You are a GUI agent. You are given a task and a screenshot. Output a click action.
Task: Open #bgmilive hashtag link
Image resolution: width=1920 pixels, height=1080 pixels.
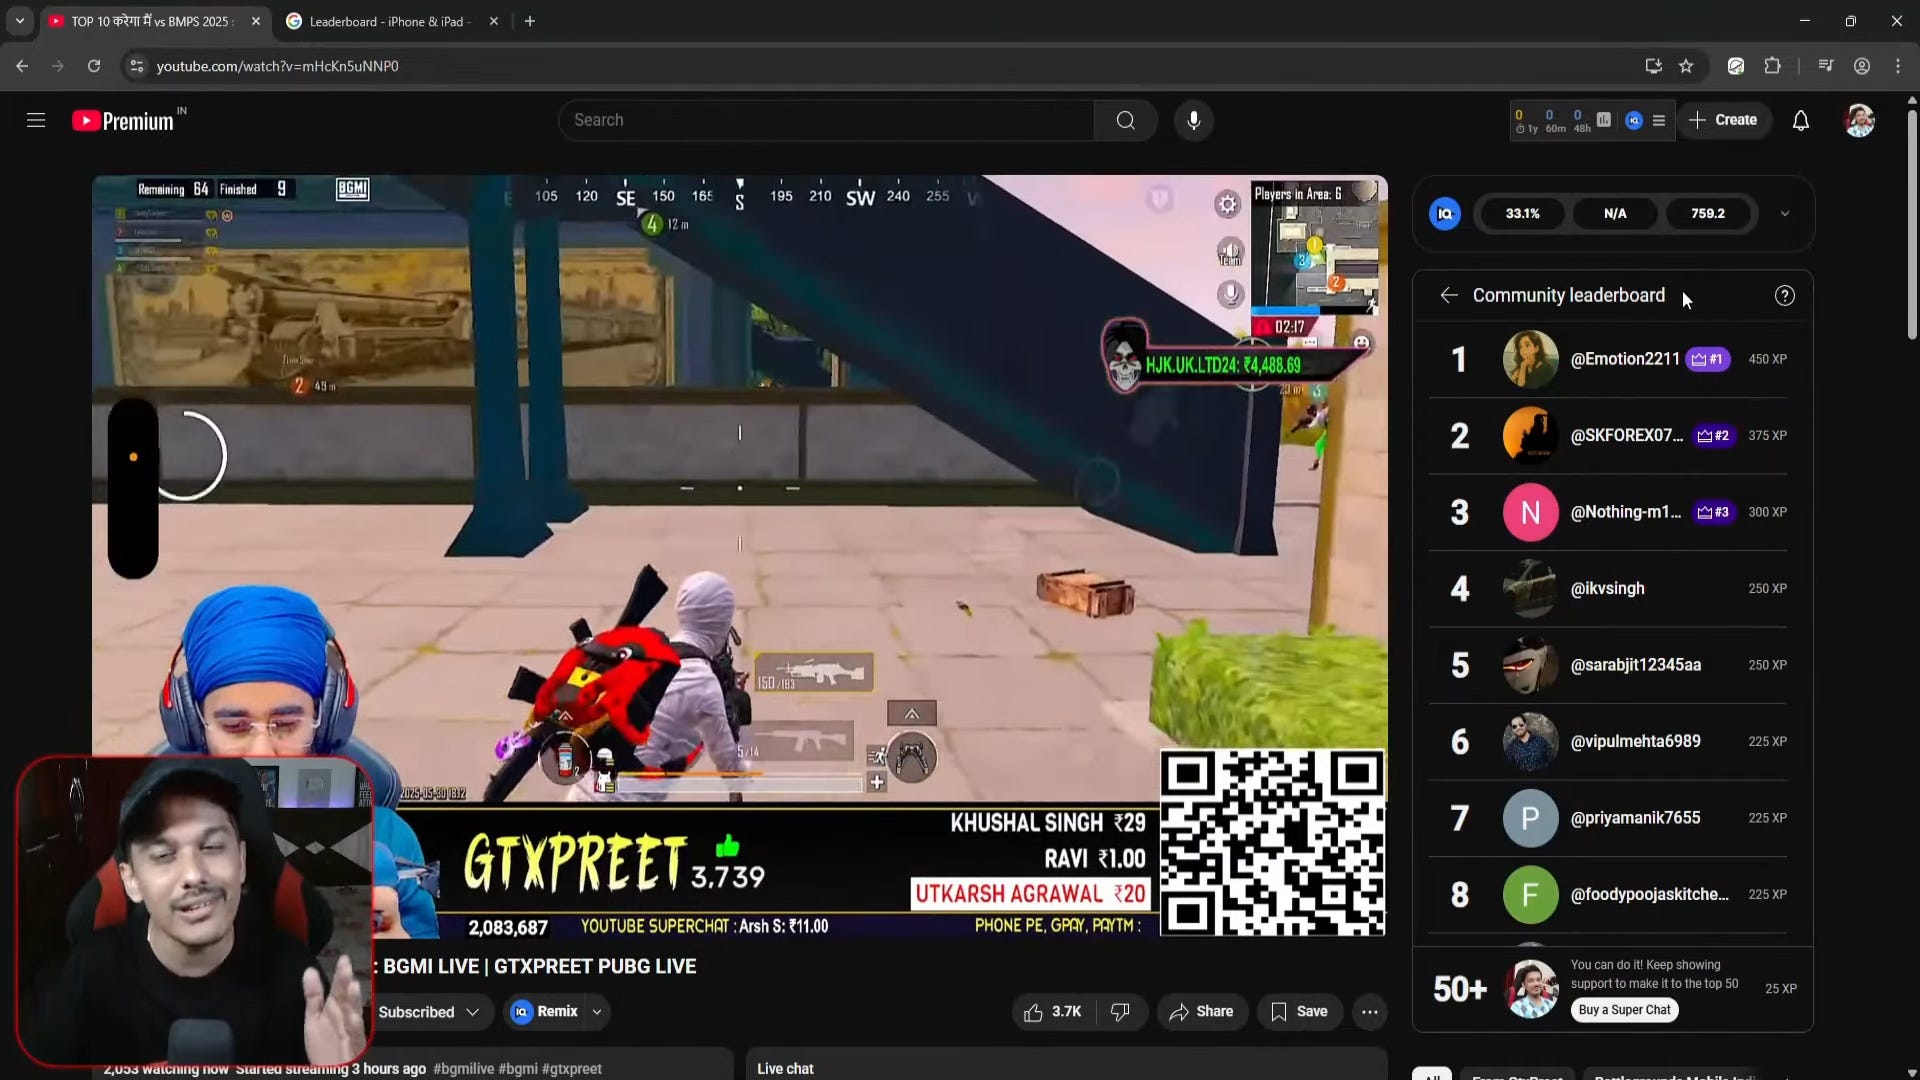[464, 1069]
